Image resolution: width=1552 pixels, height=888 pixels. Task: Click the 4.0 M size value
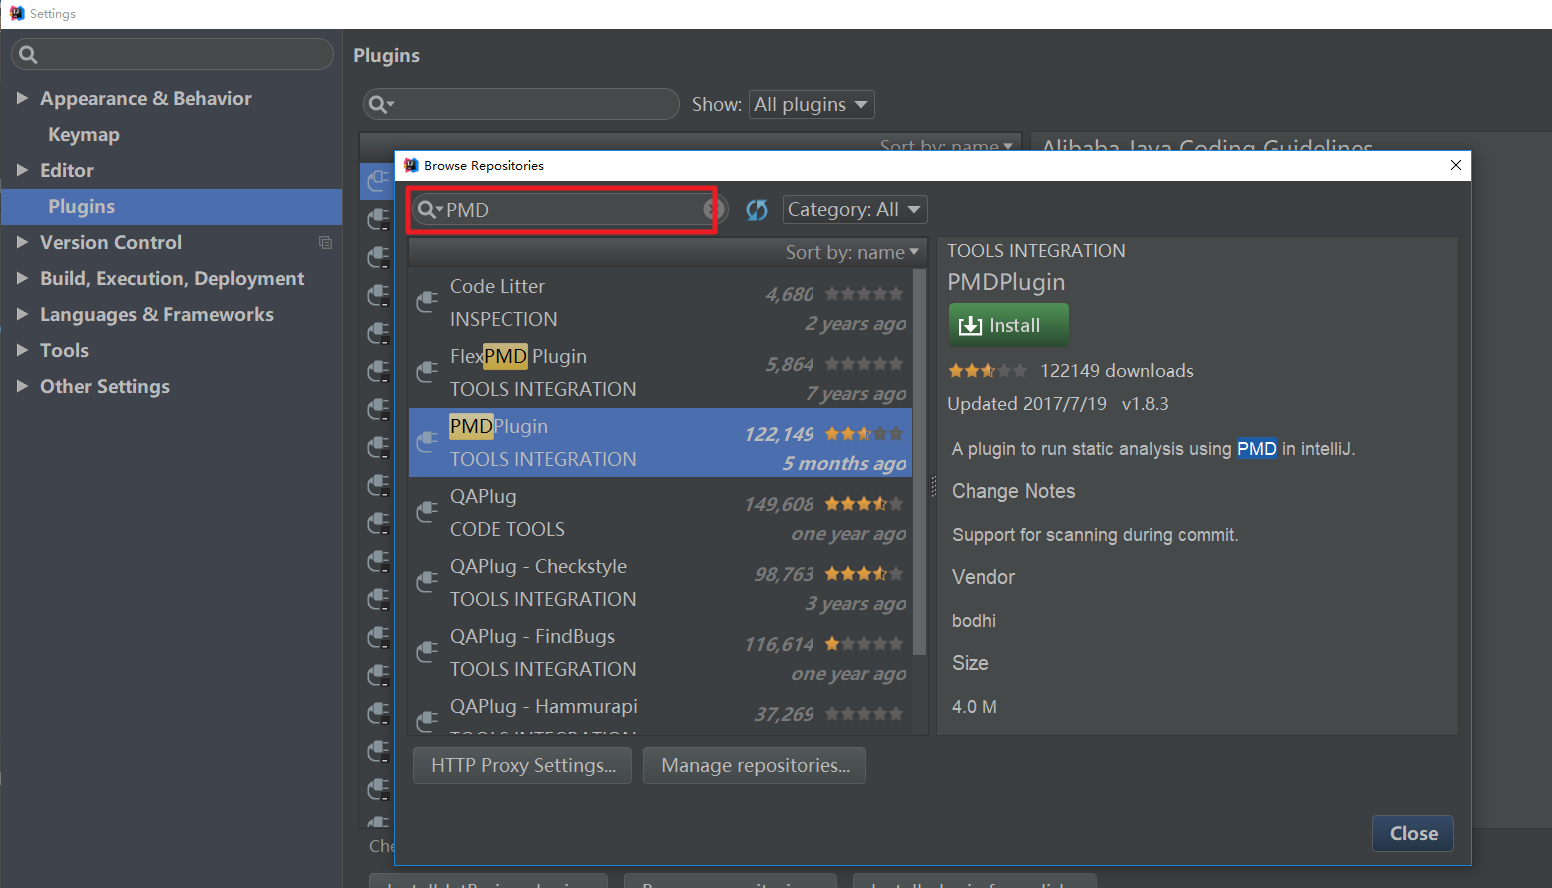point(974,707)
